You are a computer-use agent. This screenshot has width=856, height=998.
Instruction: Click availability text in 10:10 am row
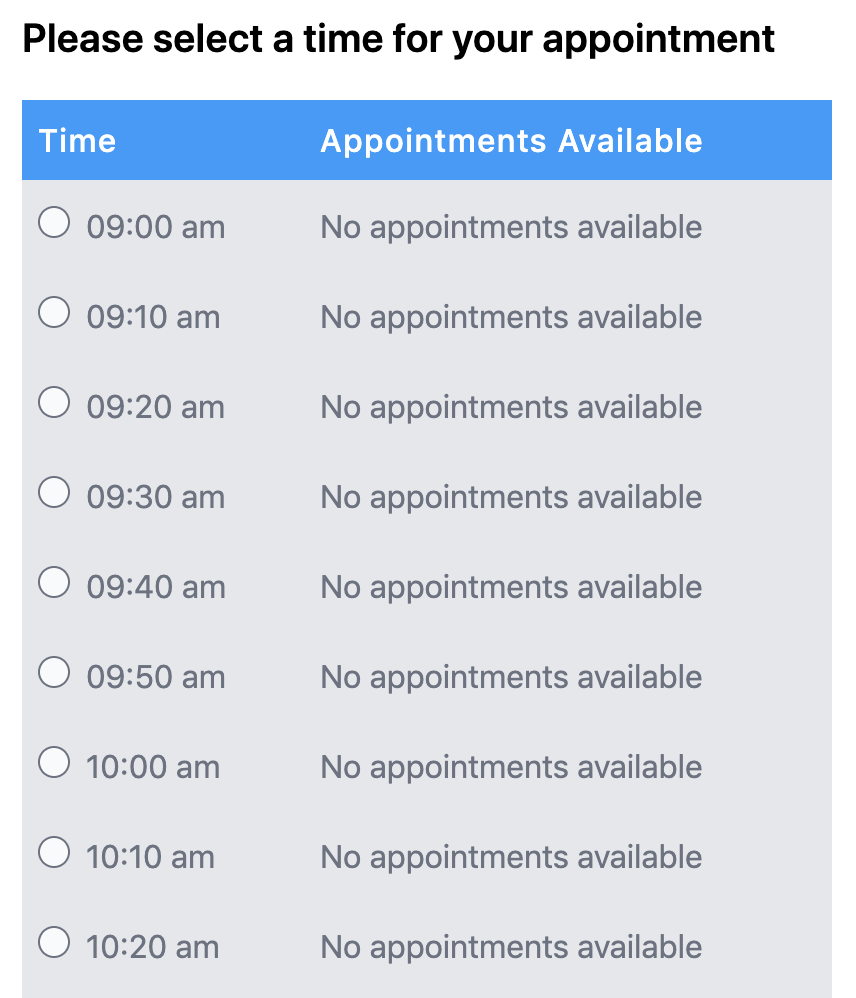coord(512,857)
